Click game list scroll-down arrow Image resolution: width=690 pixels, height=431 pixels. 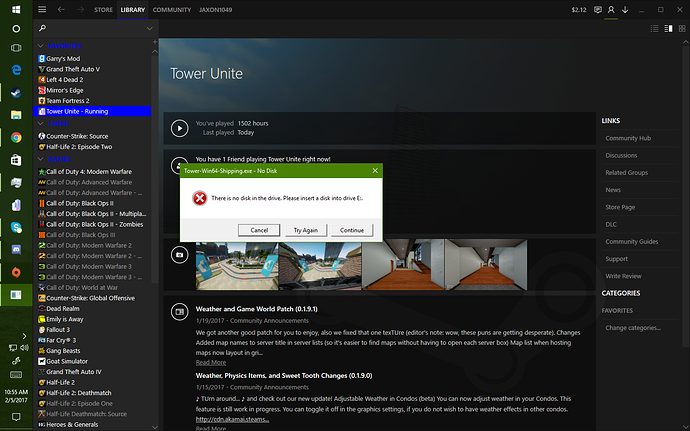coord(154,427)
